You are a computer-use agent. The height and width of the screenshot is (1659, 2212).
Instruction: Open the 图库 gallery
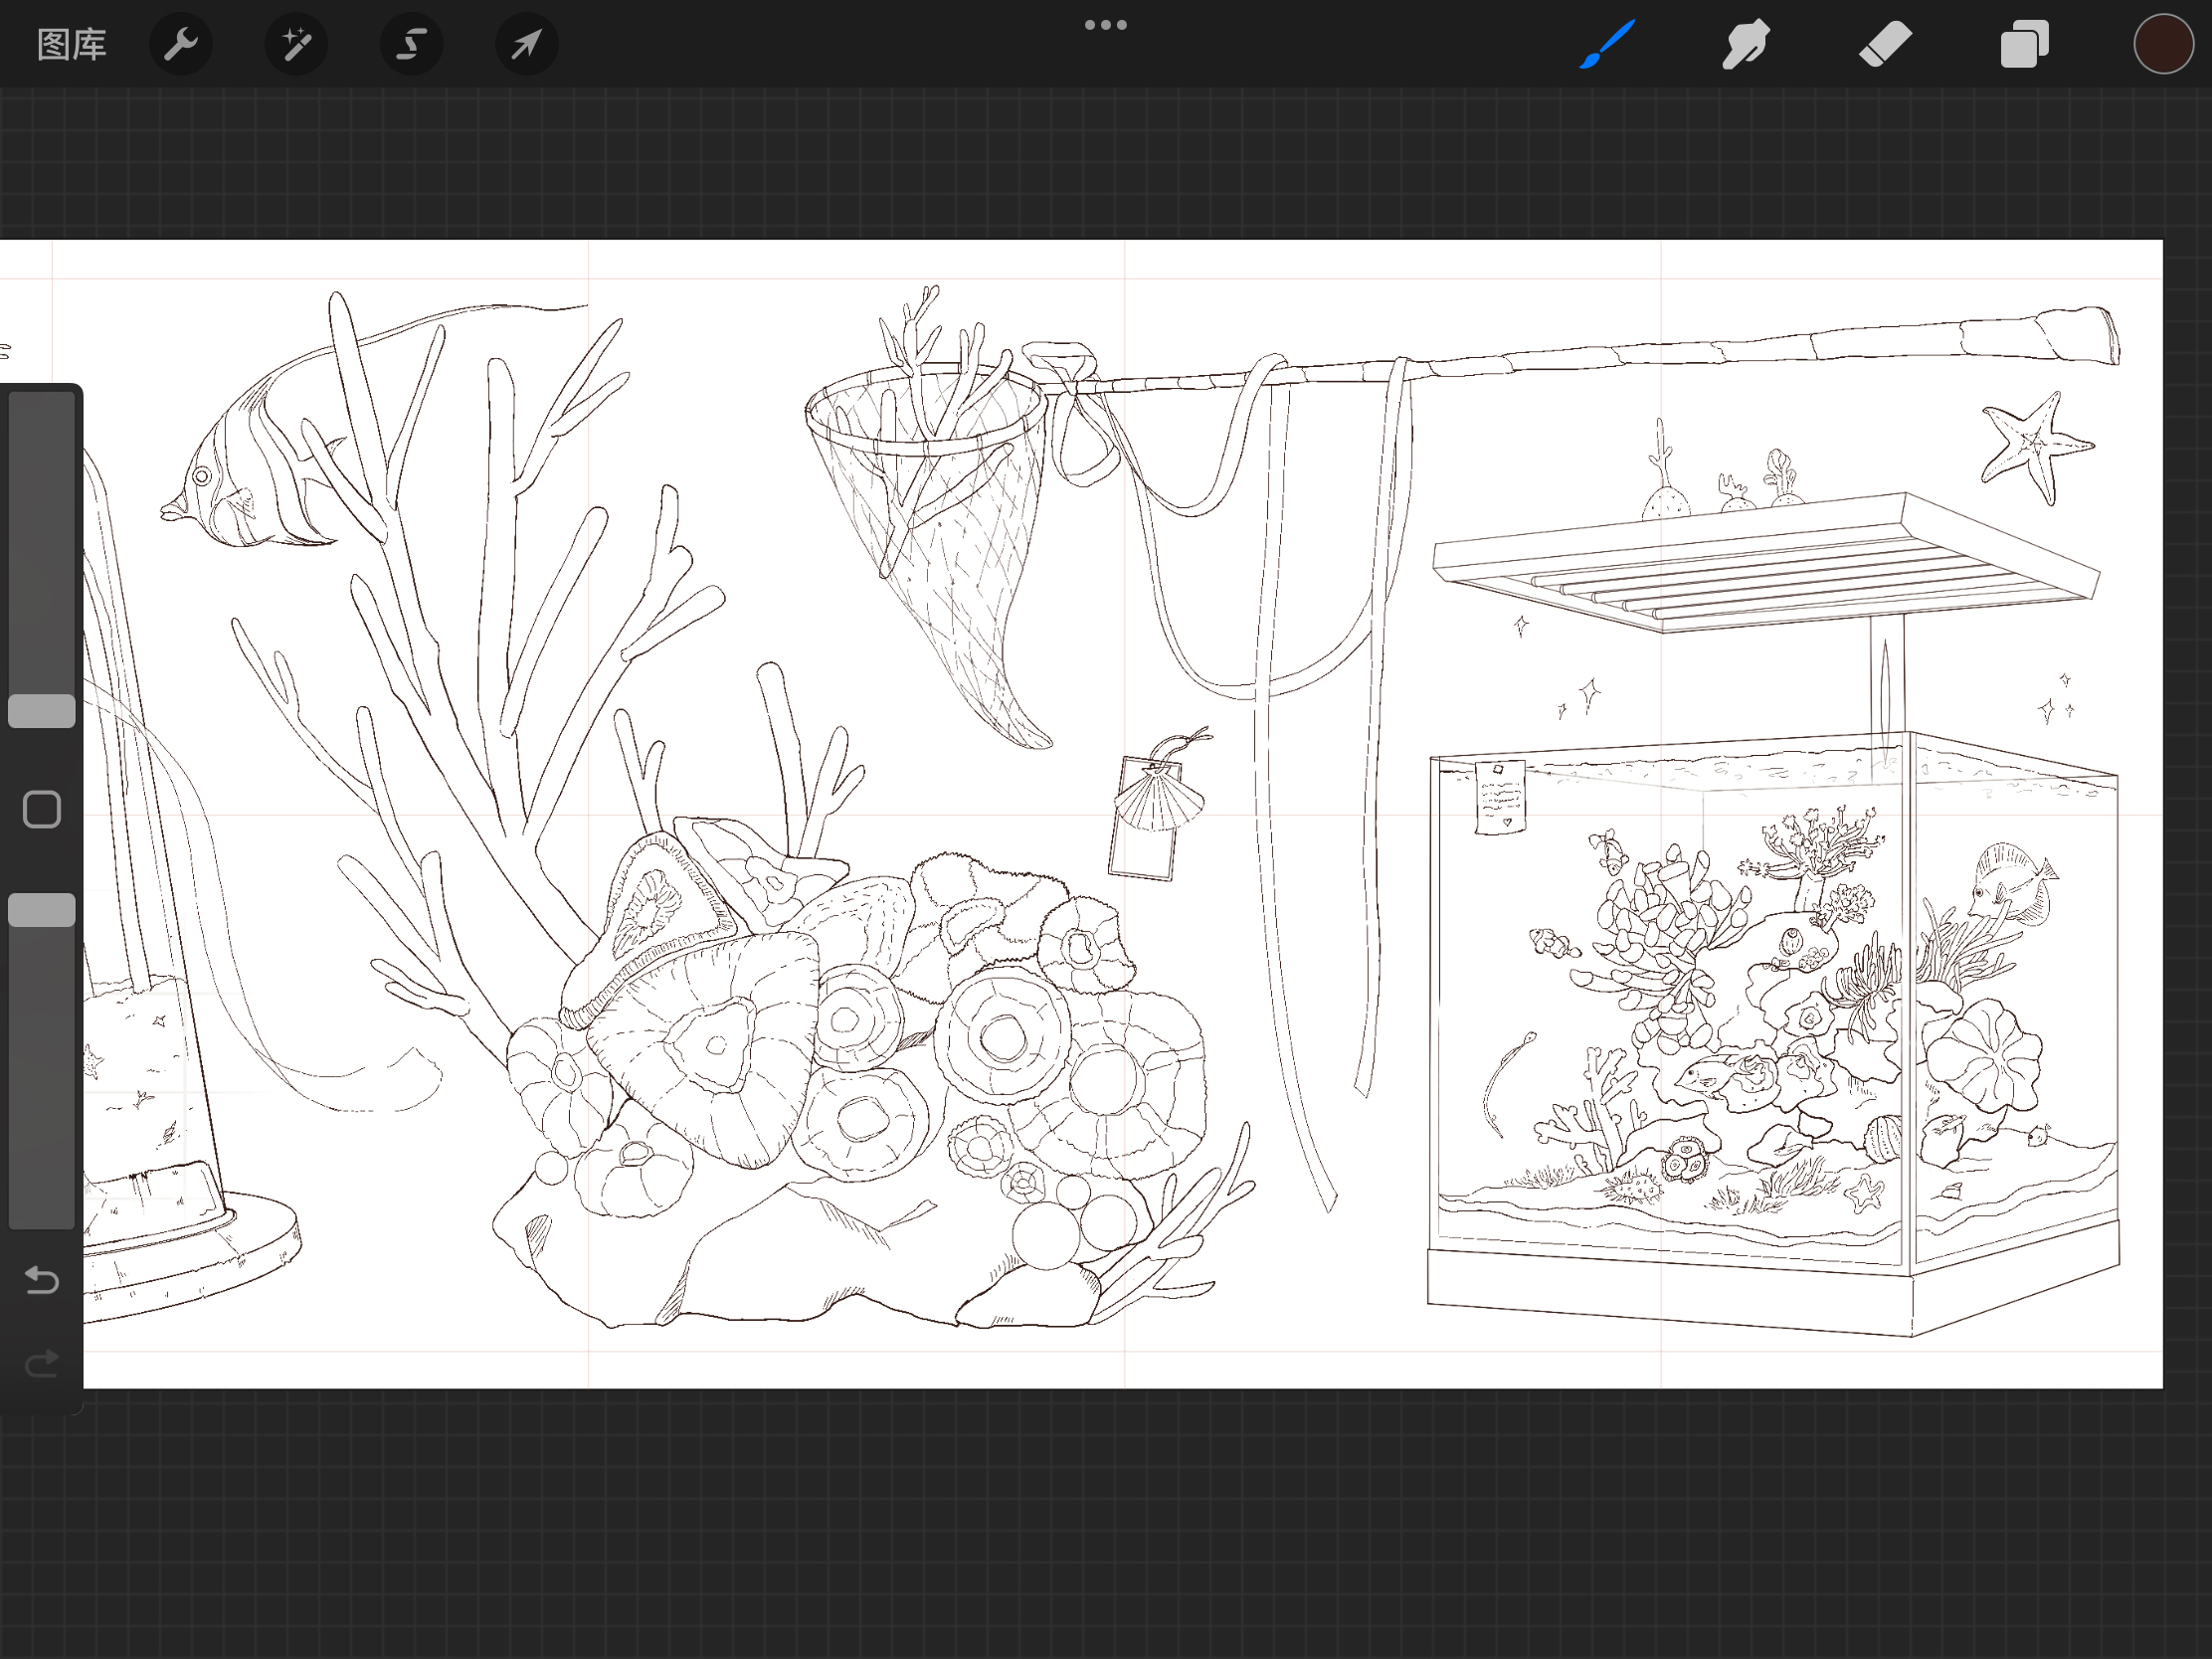coord(71,45)
